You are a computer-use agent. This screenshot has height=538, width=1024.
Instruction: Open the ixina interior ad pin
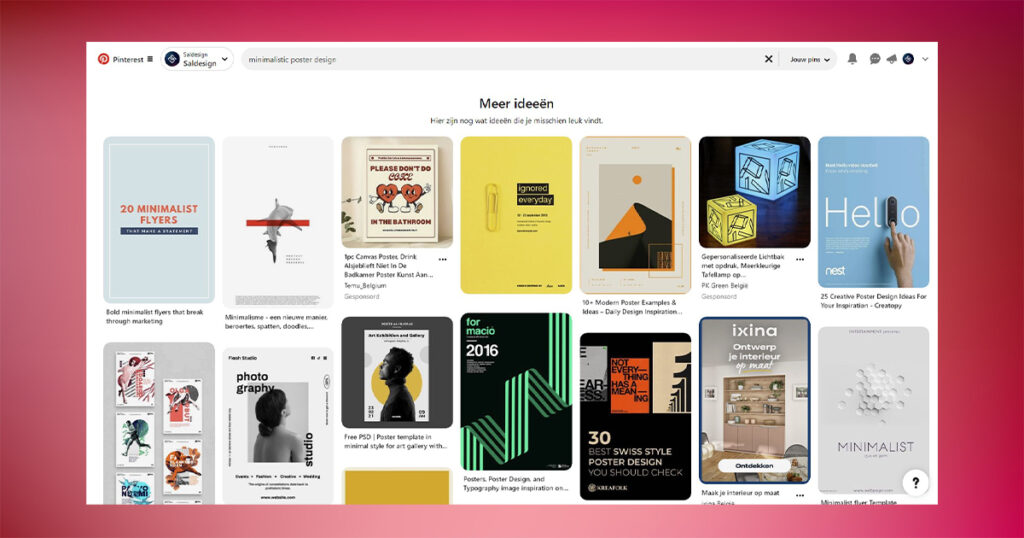tap(754, 400)
